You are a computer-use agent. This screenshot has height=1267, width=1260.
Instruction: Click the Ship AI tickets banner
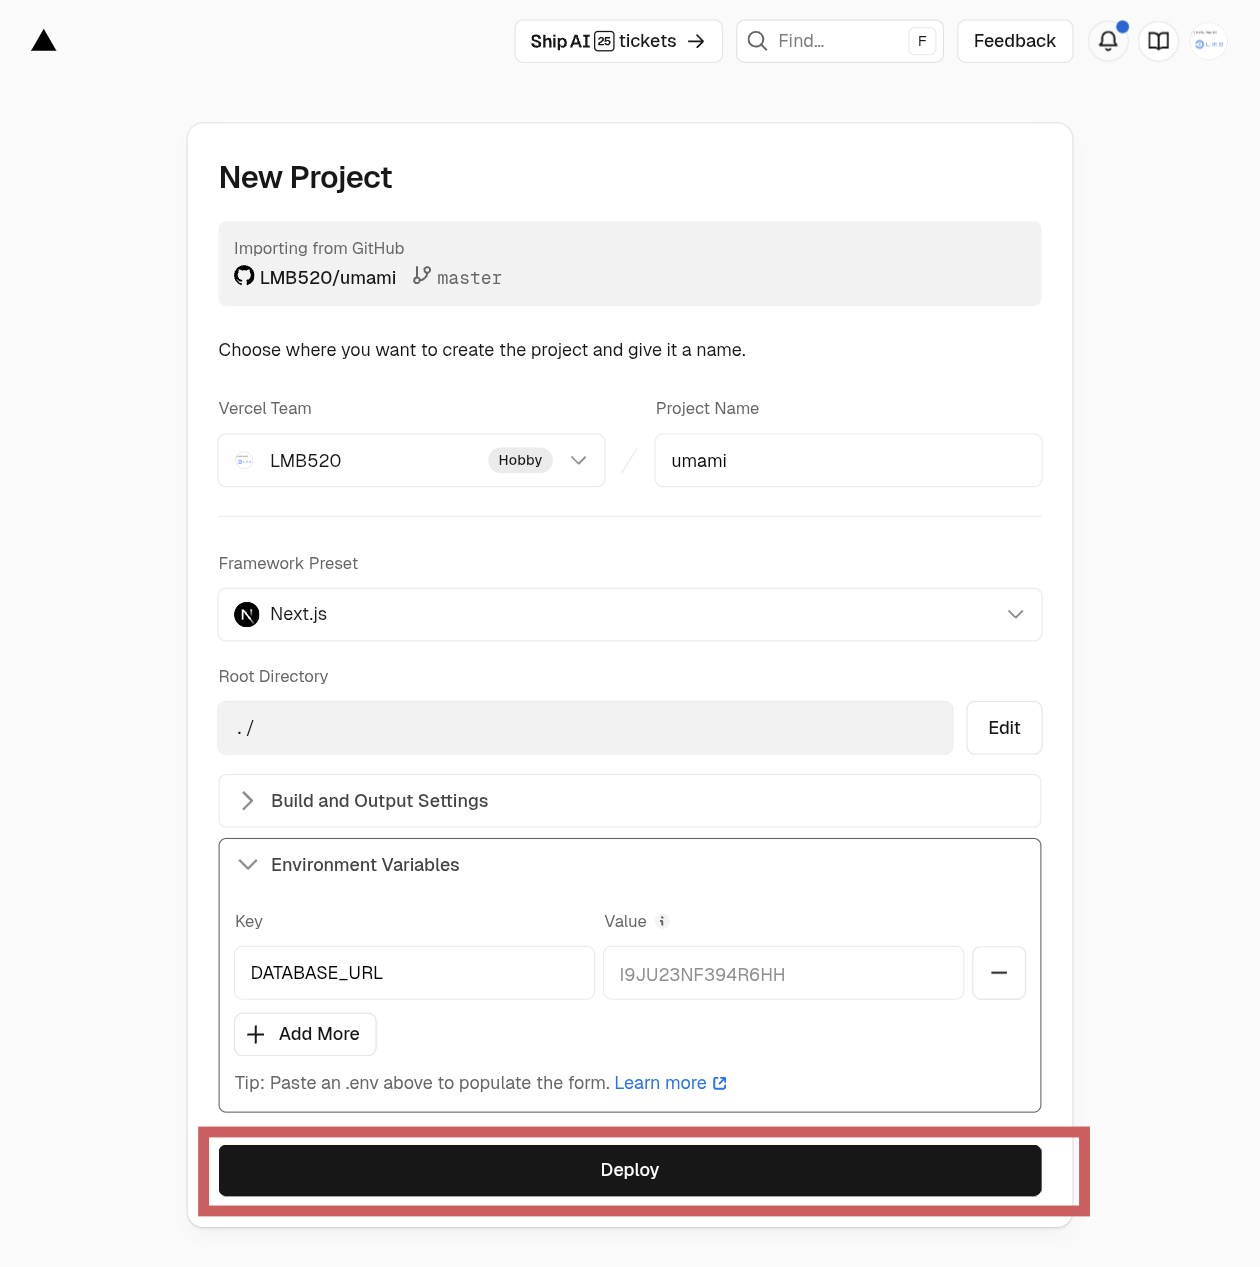[x=618, y=41]
